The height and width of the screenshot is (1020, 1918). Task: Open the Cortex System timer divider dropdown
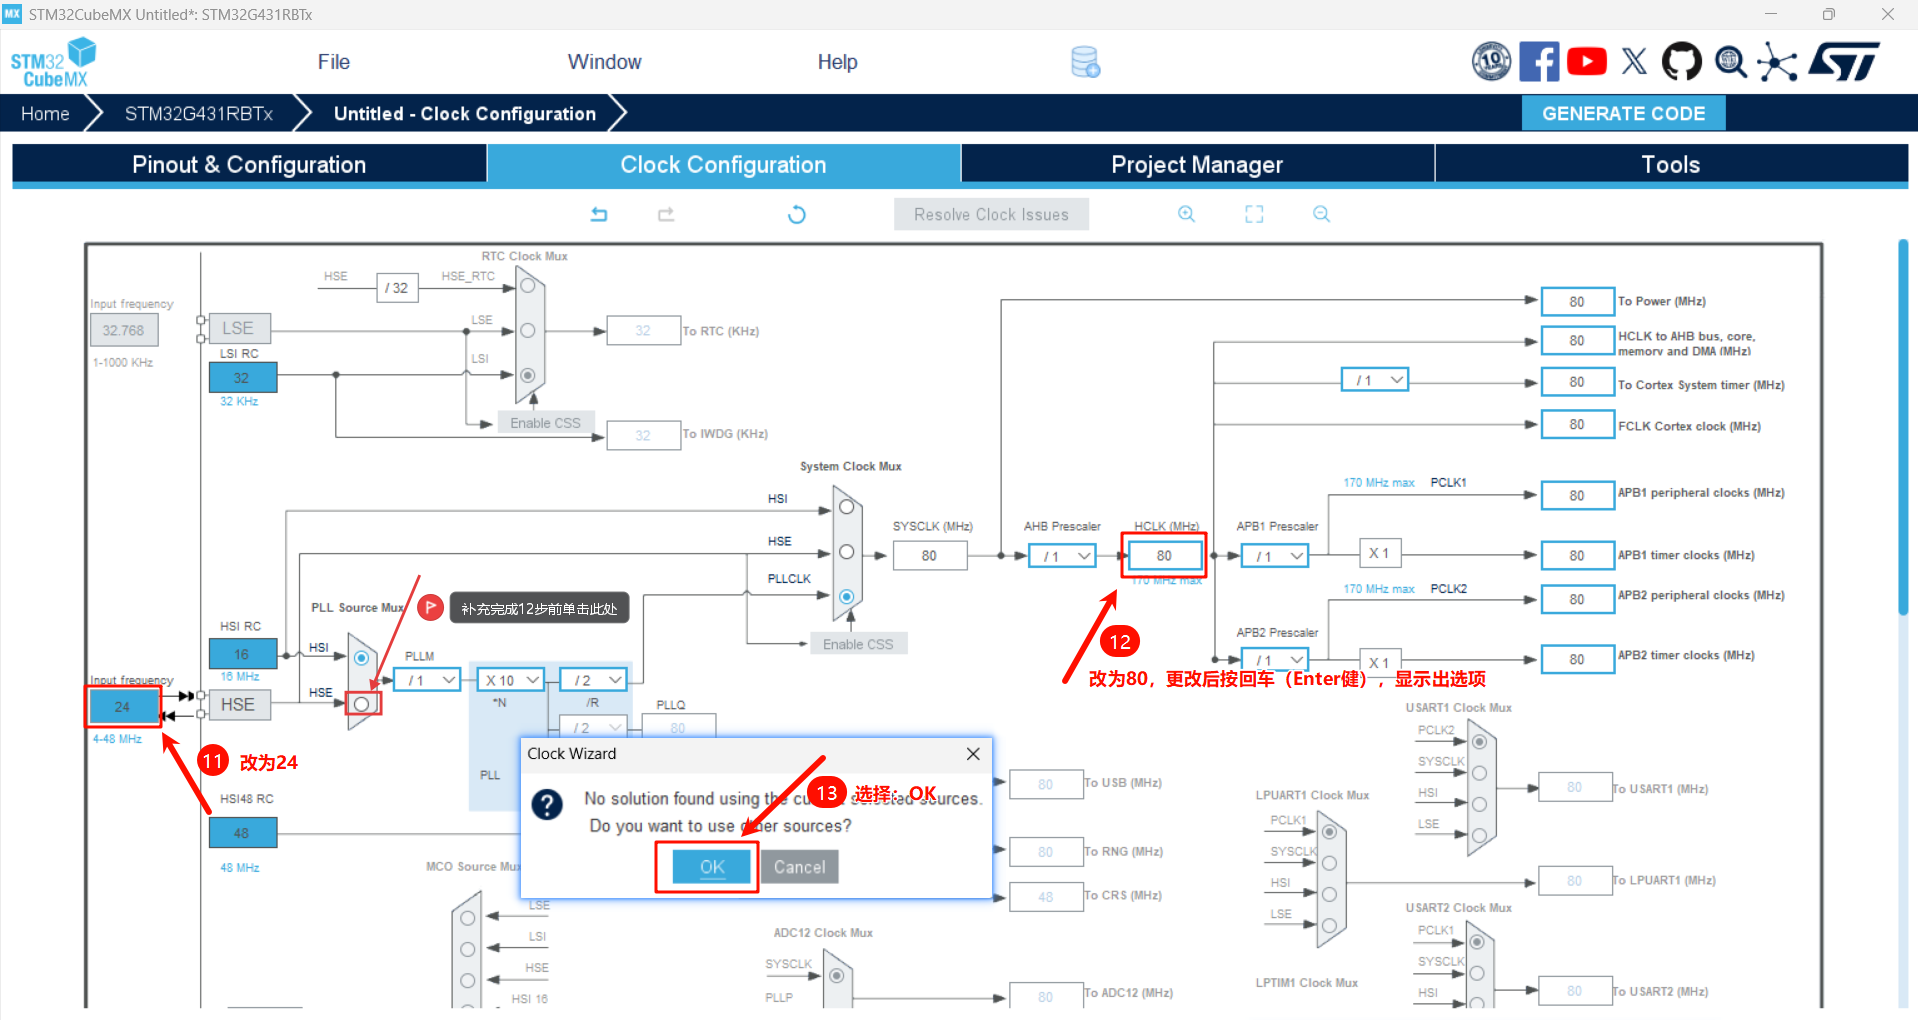pyautogui.click(x=1375, y=380)
